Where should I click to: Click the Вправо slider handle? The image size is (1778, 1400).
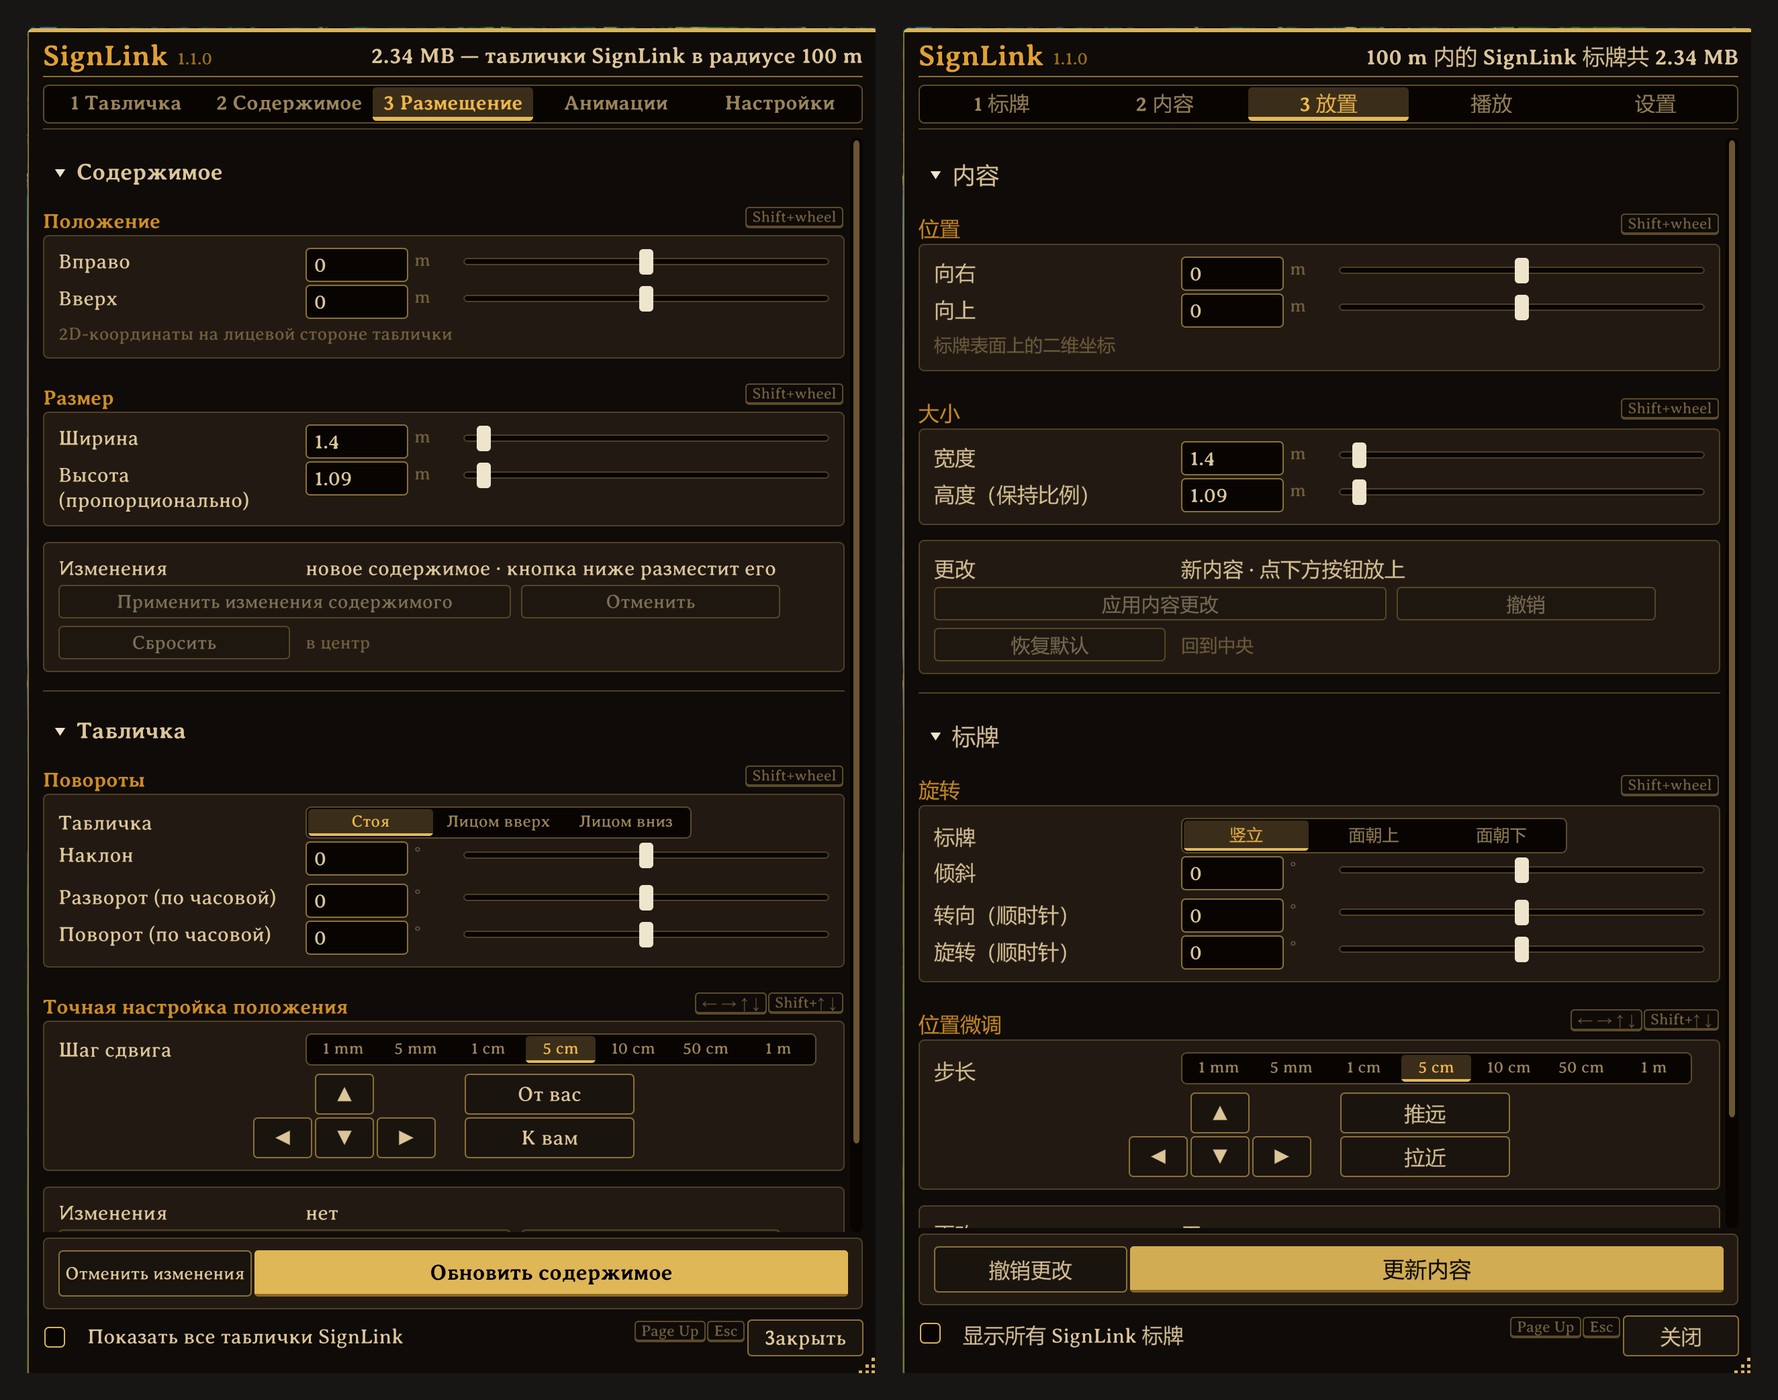646,262
